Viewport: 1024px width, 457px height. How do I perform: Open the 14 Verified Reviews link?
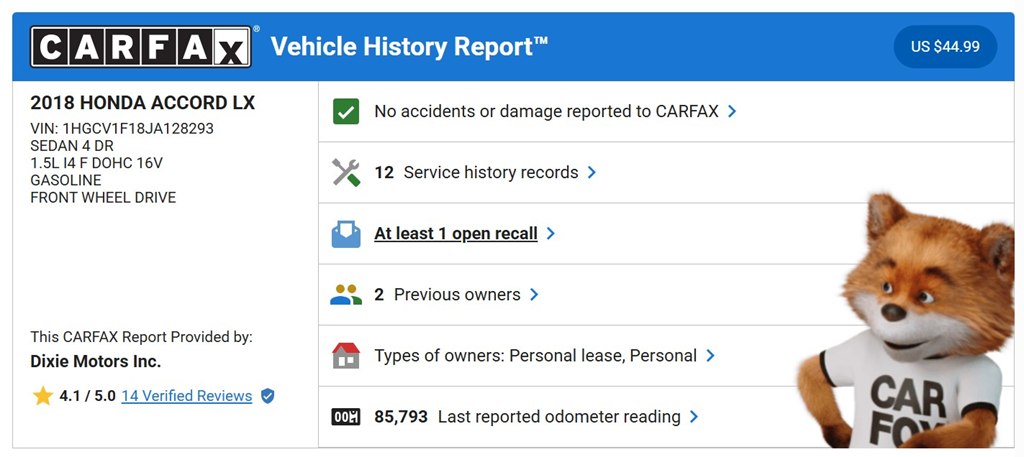187,396
